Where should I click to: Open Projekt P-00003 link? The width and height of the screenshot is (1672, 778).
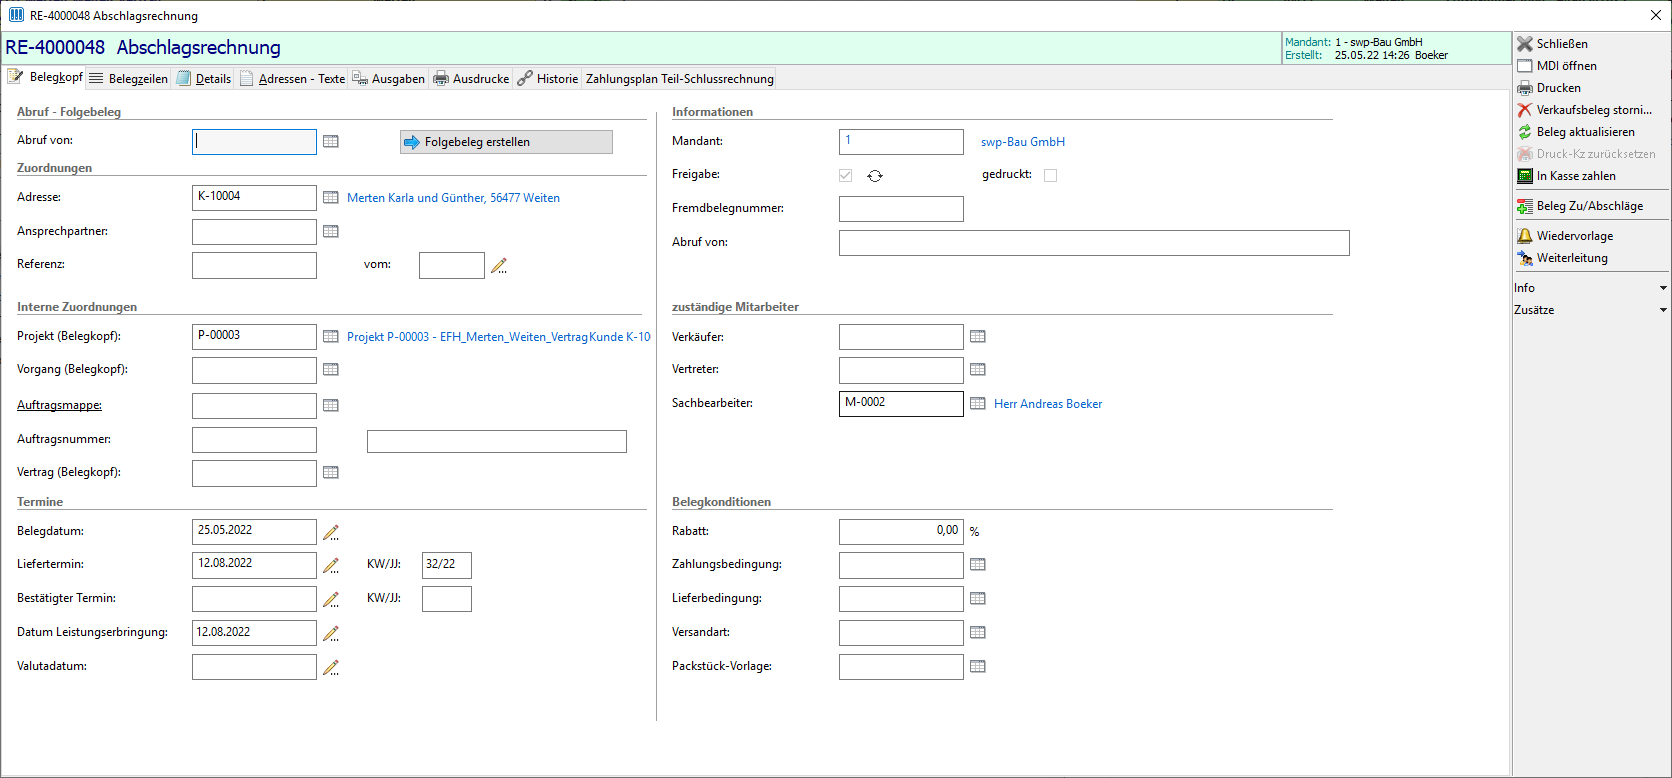498,337
